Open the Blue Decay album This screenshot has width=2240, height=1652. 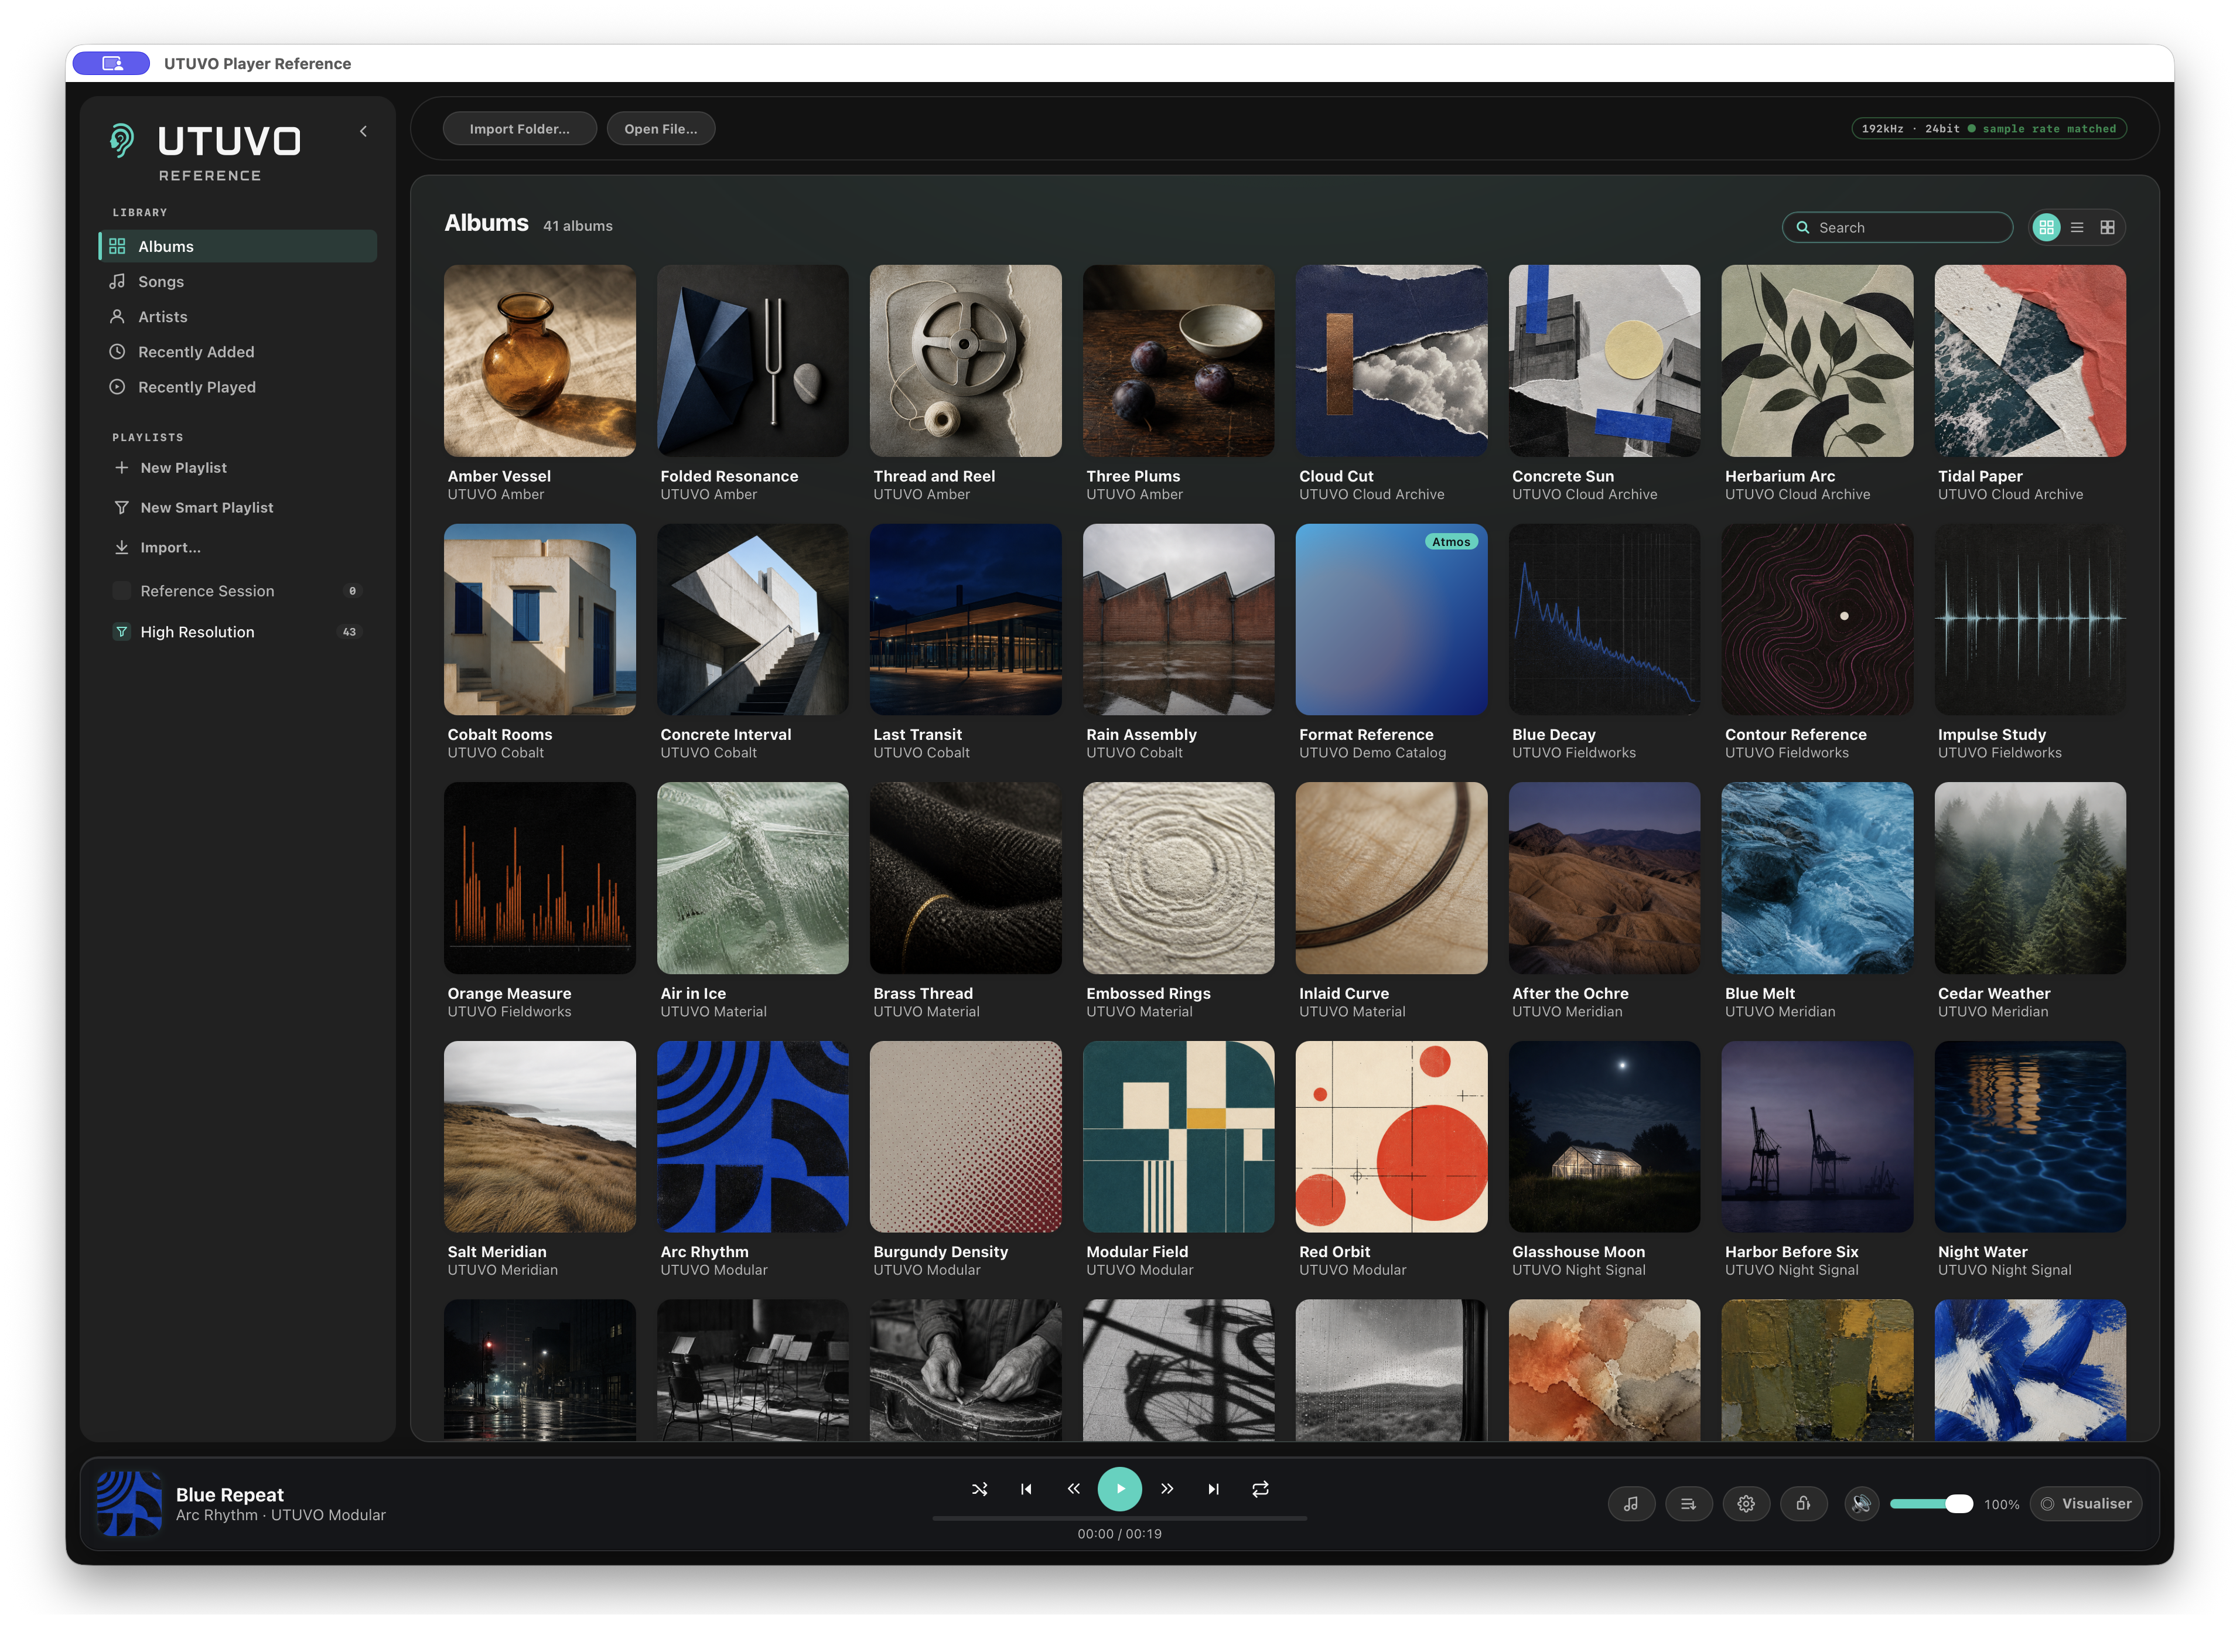pyautogui.click(x=1604, y=620)
